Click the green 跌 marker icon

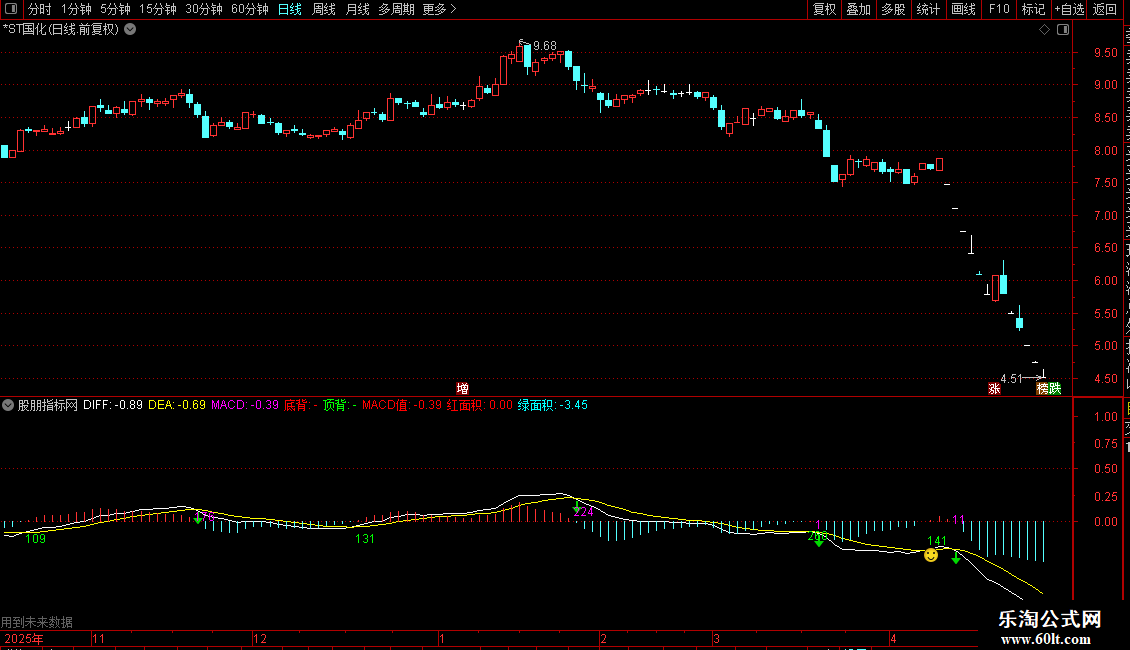click(x=1055, y=388)
